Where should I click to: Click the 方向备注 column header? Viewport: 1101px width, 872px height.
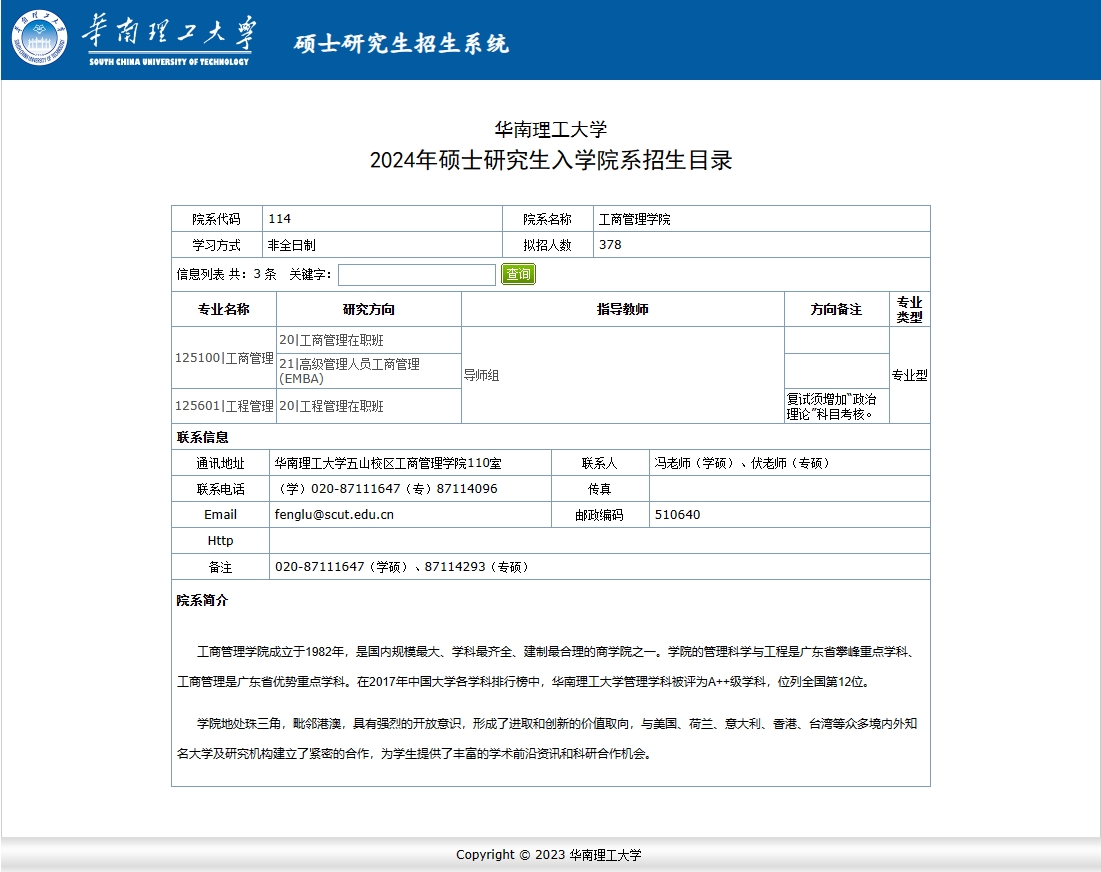click(x=836, y=309)
